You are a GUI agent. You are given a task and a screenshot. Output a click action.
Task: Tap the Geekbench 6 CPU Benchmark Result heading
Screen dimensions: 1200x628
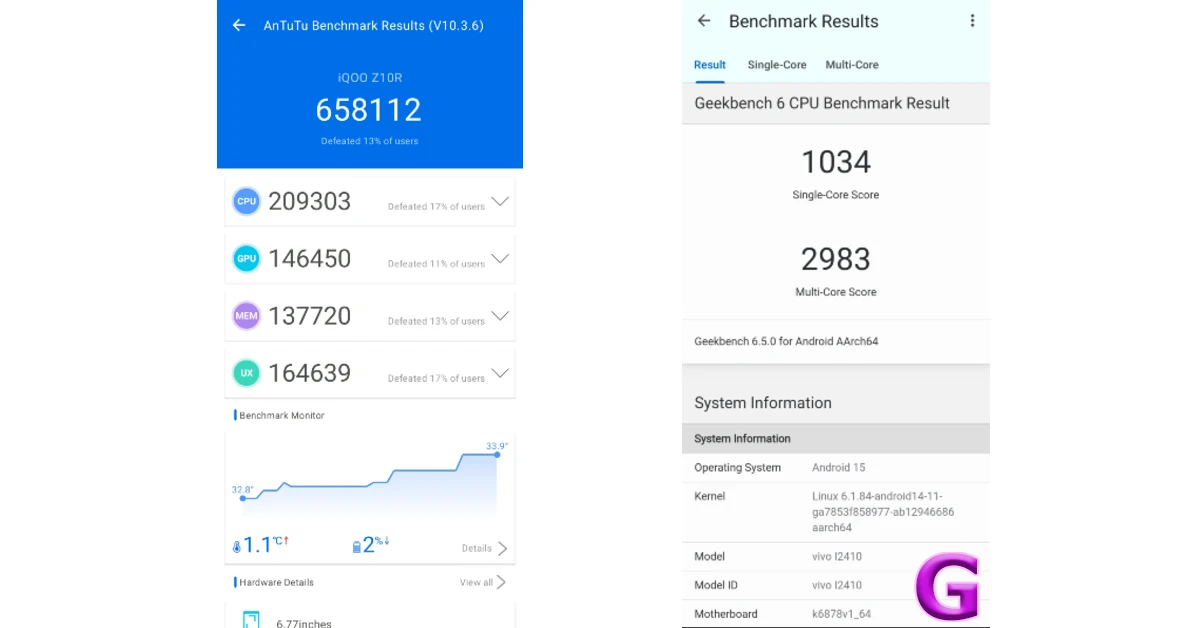tap(822, 103)
